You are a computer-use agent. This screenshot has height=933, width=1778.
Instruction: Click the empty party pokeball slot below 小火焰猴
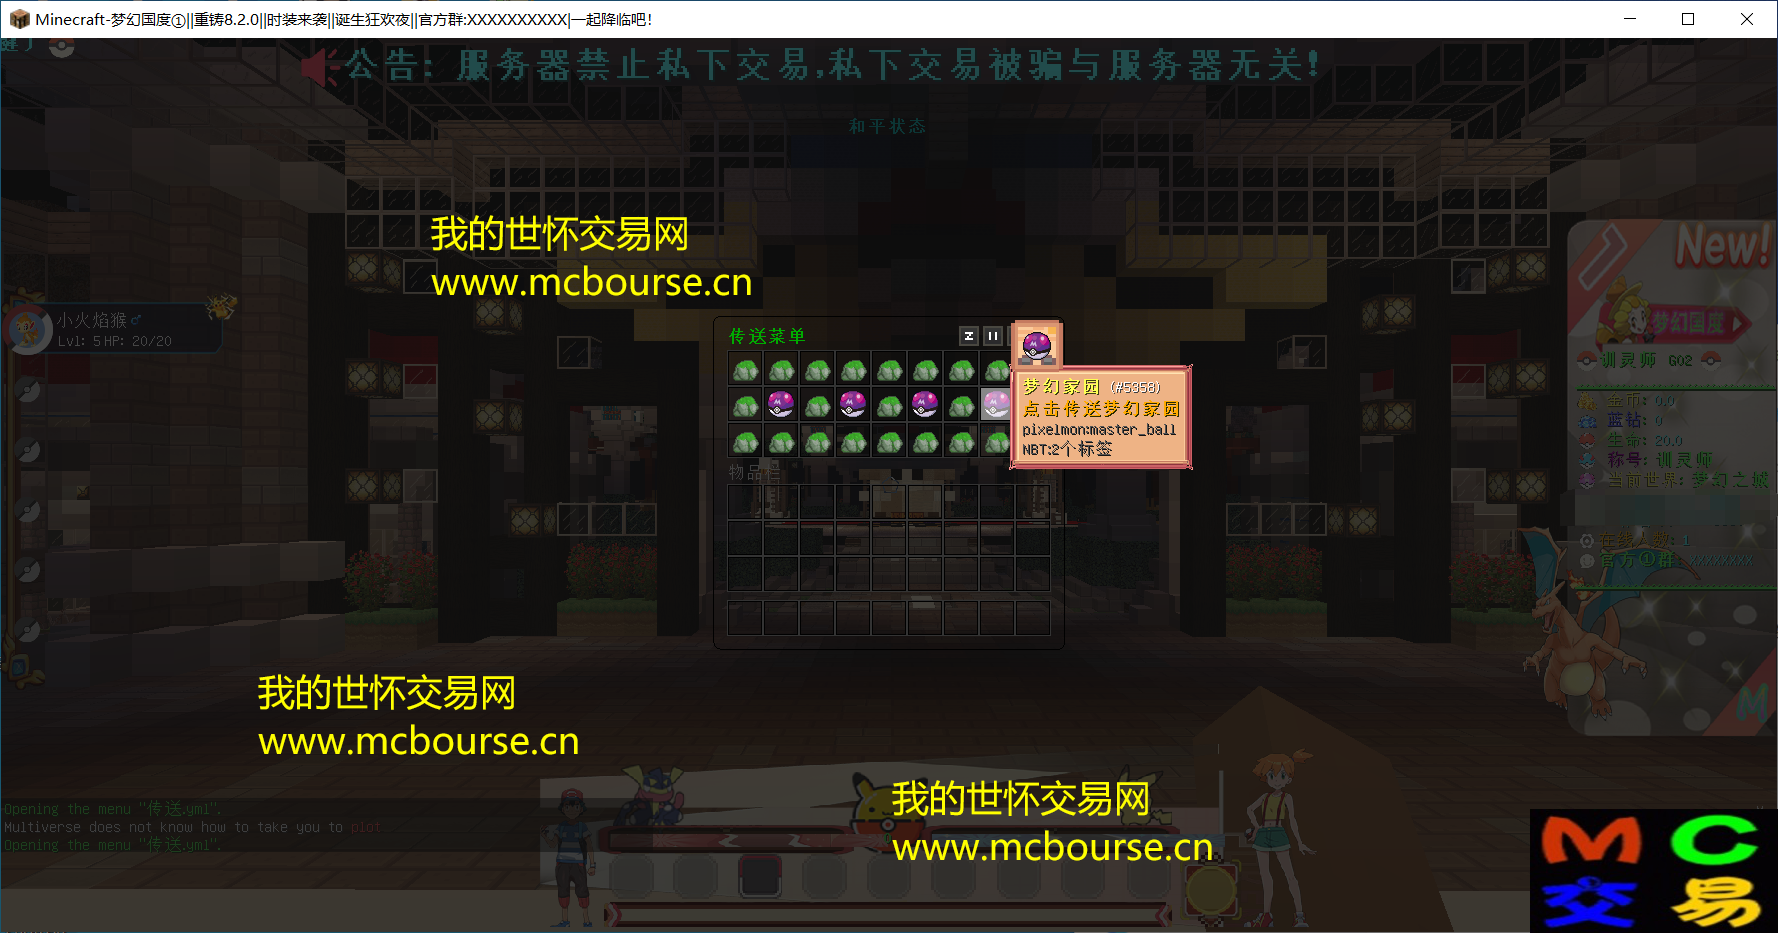pyautogui.click(x=28, y=389)
